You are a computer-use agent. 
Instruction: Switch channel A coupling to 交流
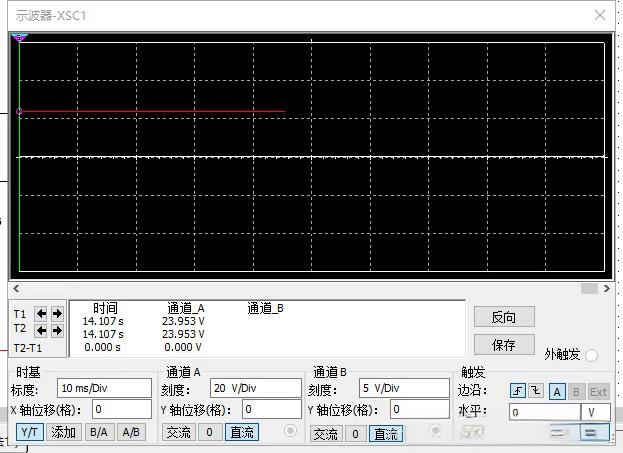point(179,432)
